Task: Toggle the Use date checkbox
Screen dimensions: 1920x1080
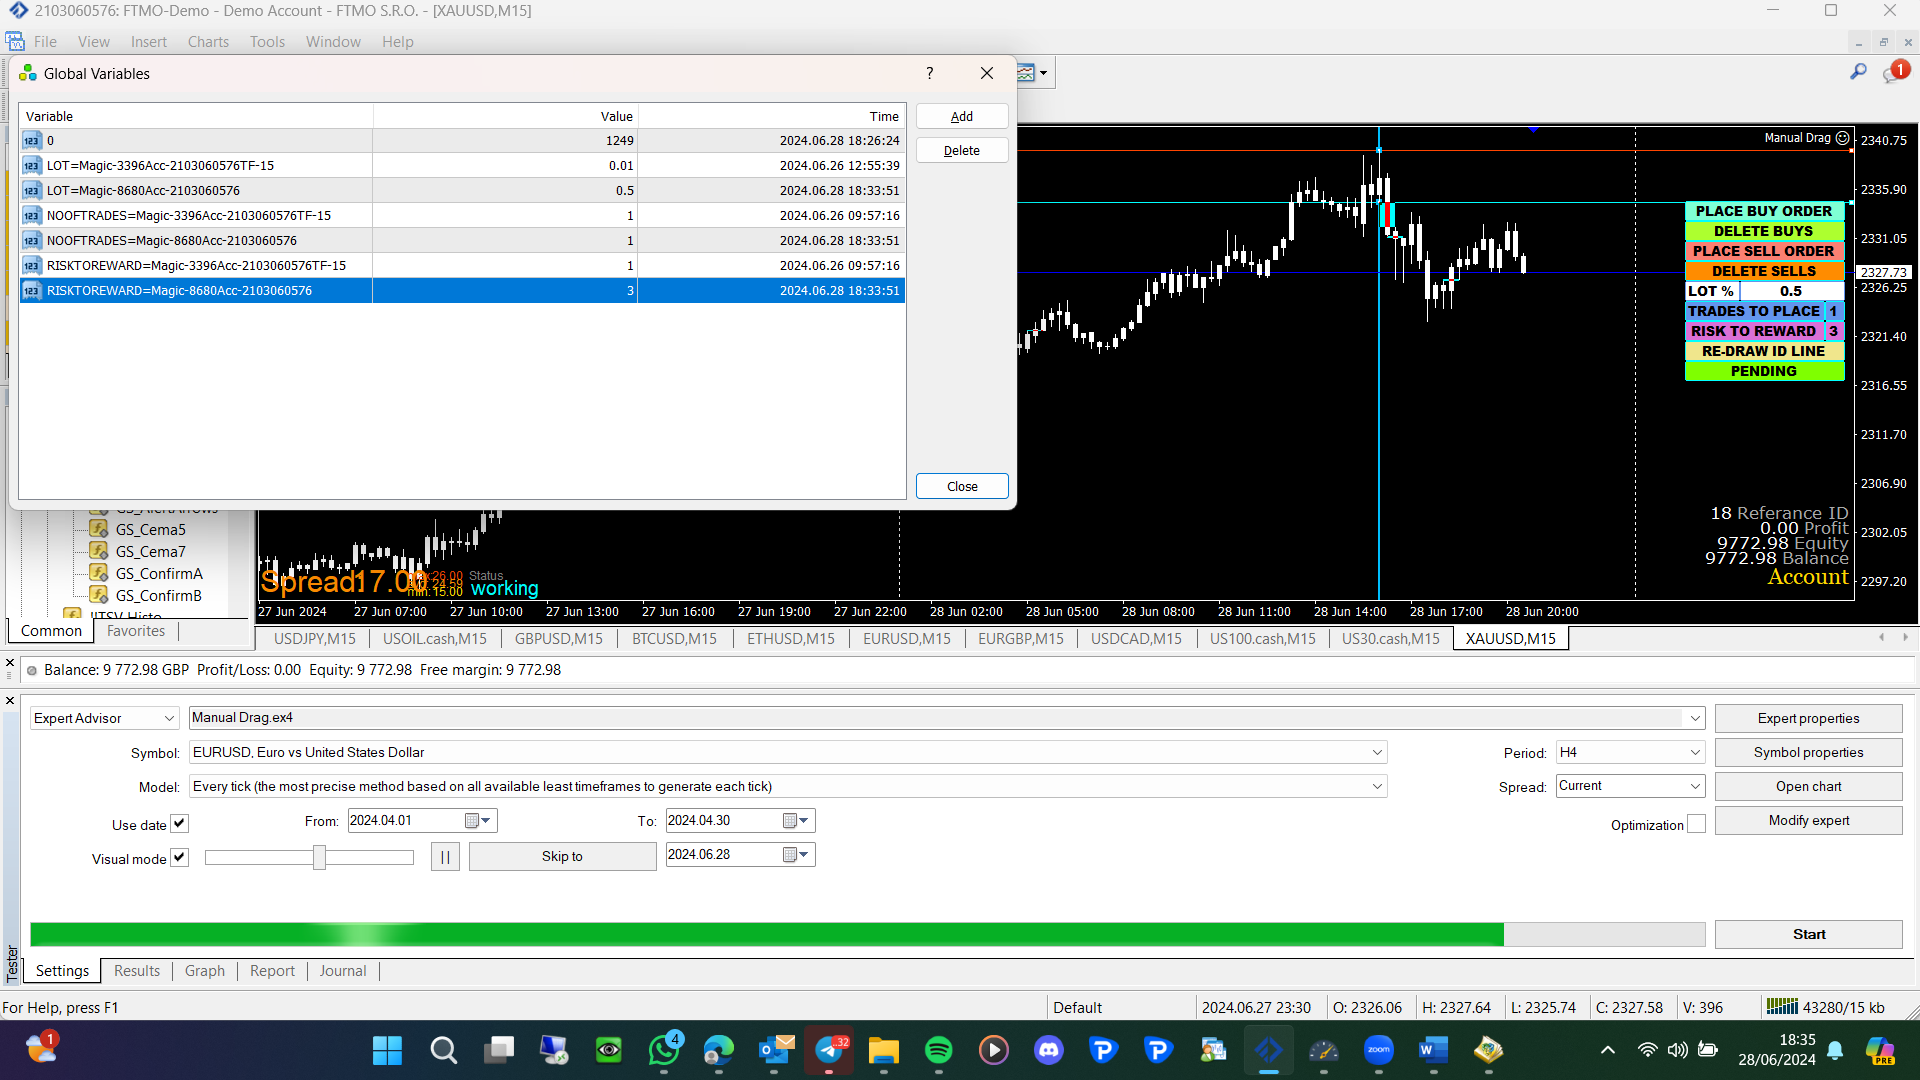Action: 179,824
